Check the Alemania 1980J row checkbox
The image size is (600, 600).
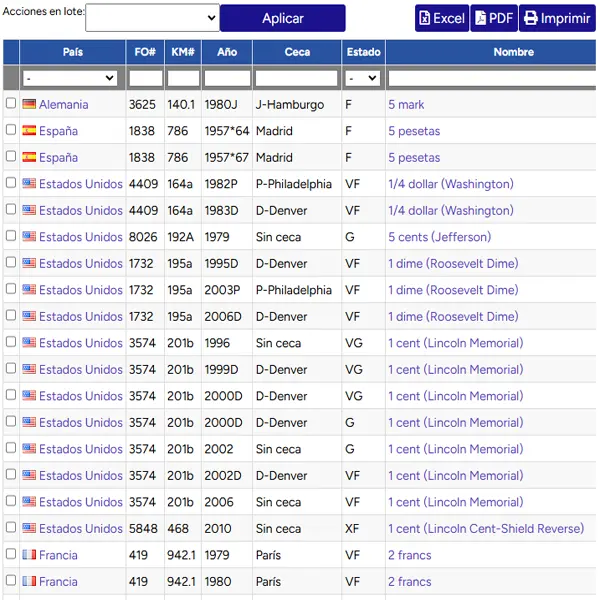11,103
